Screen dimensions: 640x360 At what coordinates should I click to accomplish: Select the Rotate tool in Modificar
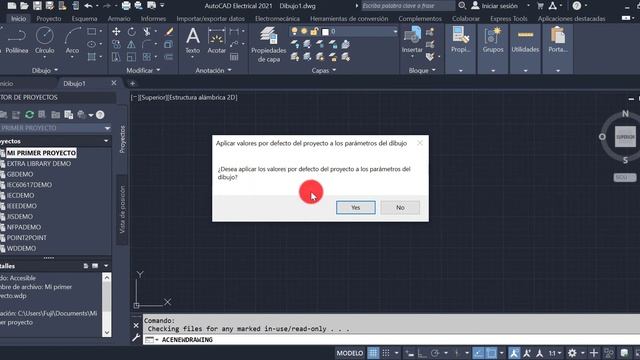point(131,32)
